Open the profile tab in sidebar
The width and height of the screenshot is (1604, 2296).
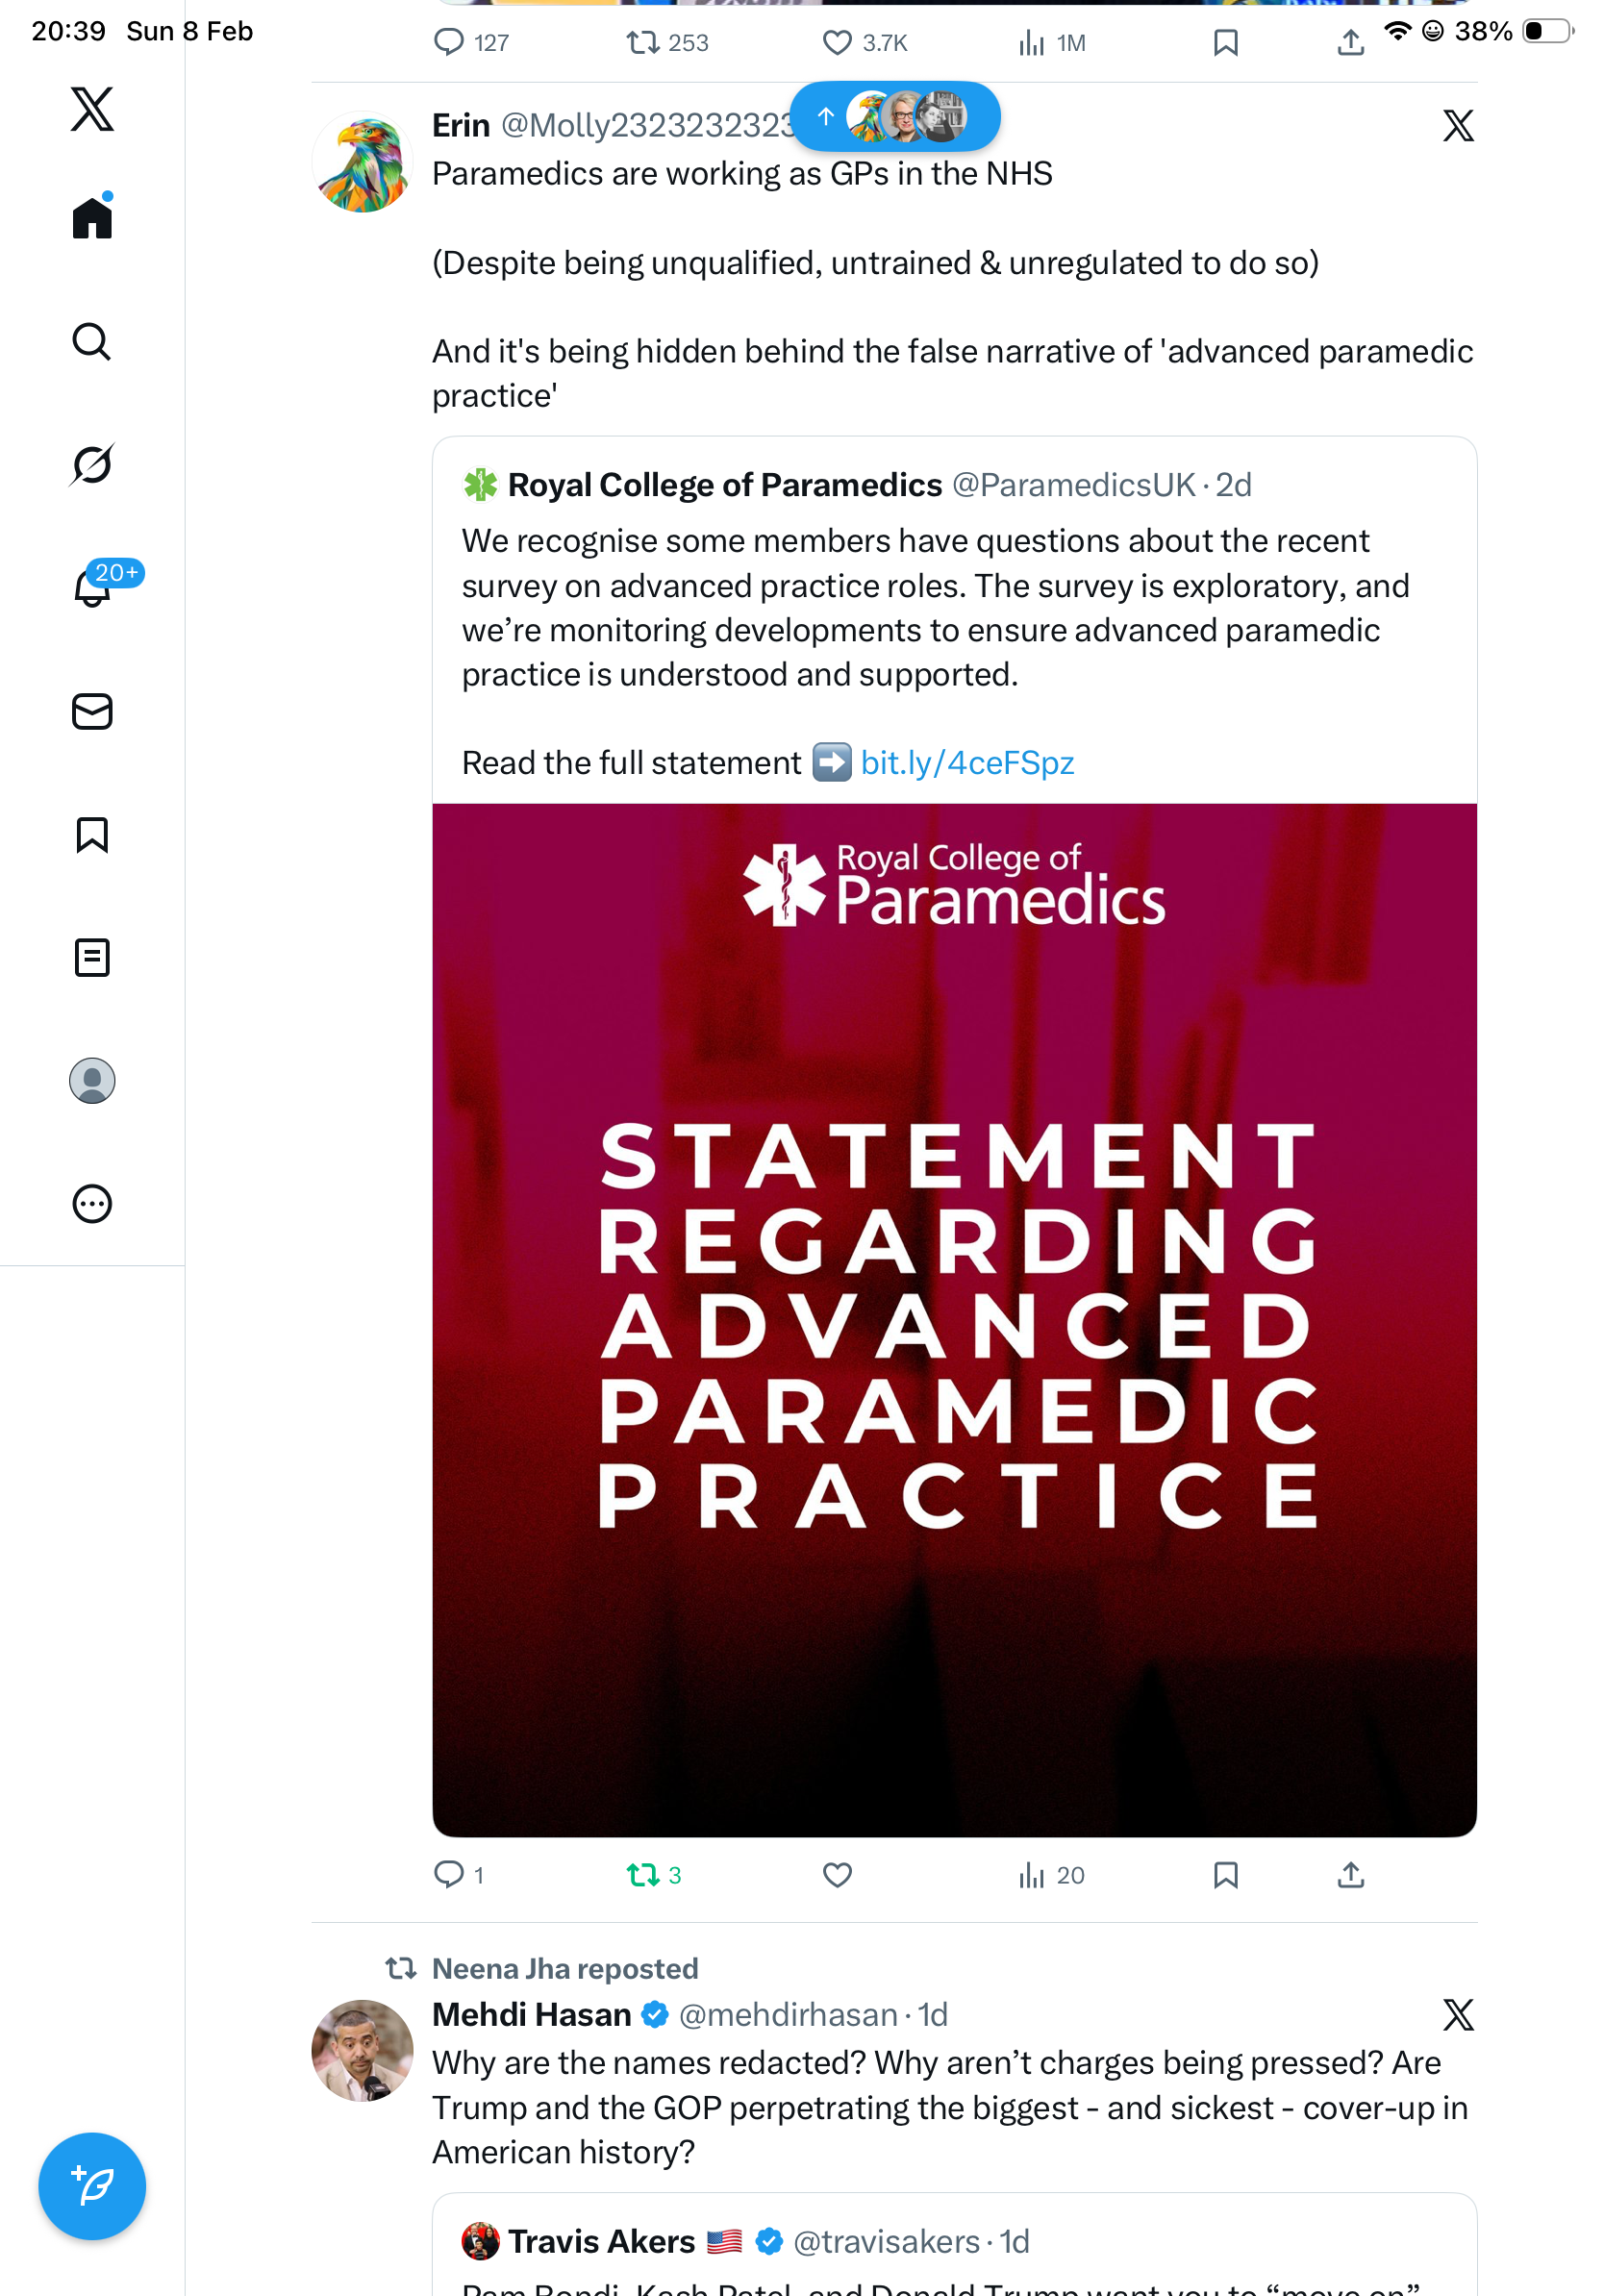(x=92, y=1081)
